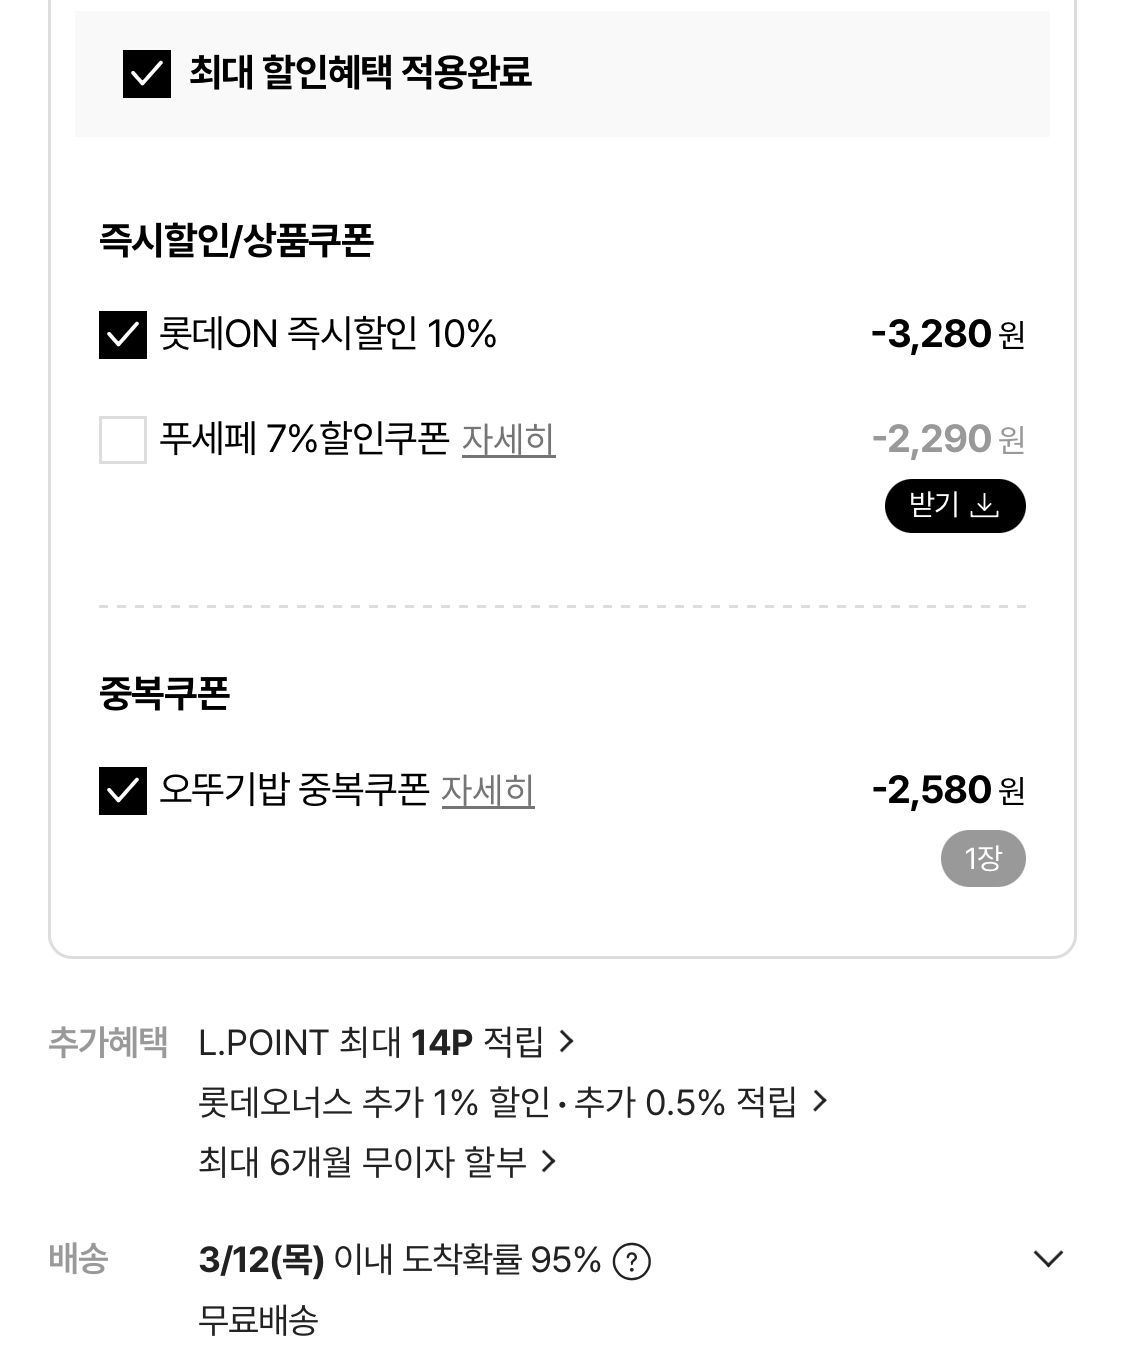Click the -3,280원 instant discount amount
Image resolution: width=1125 pixels, height=1352 pixels.
(x=947, y=334)
